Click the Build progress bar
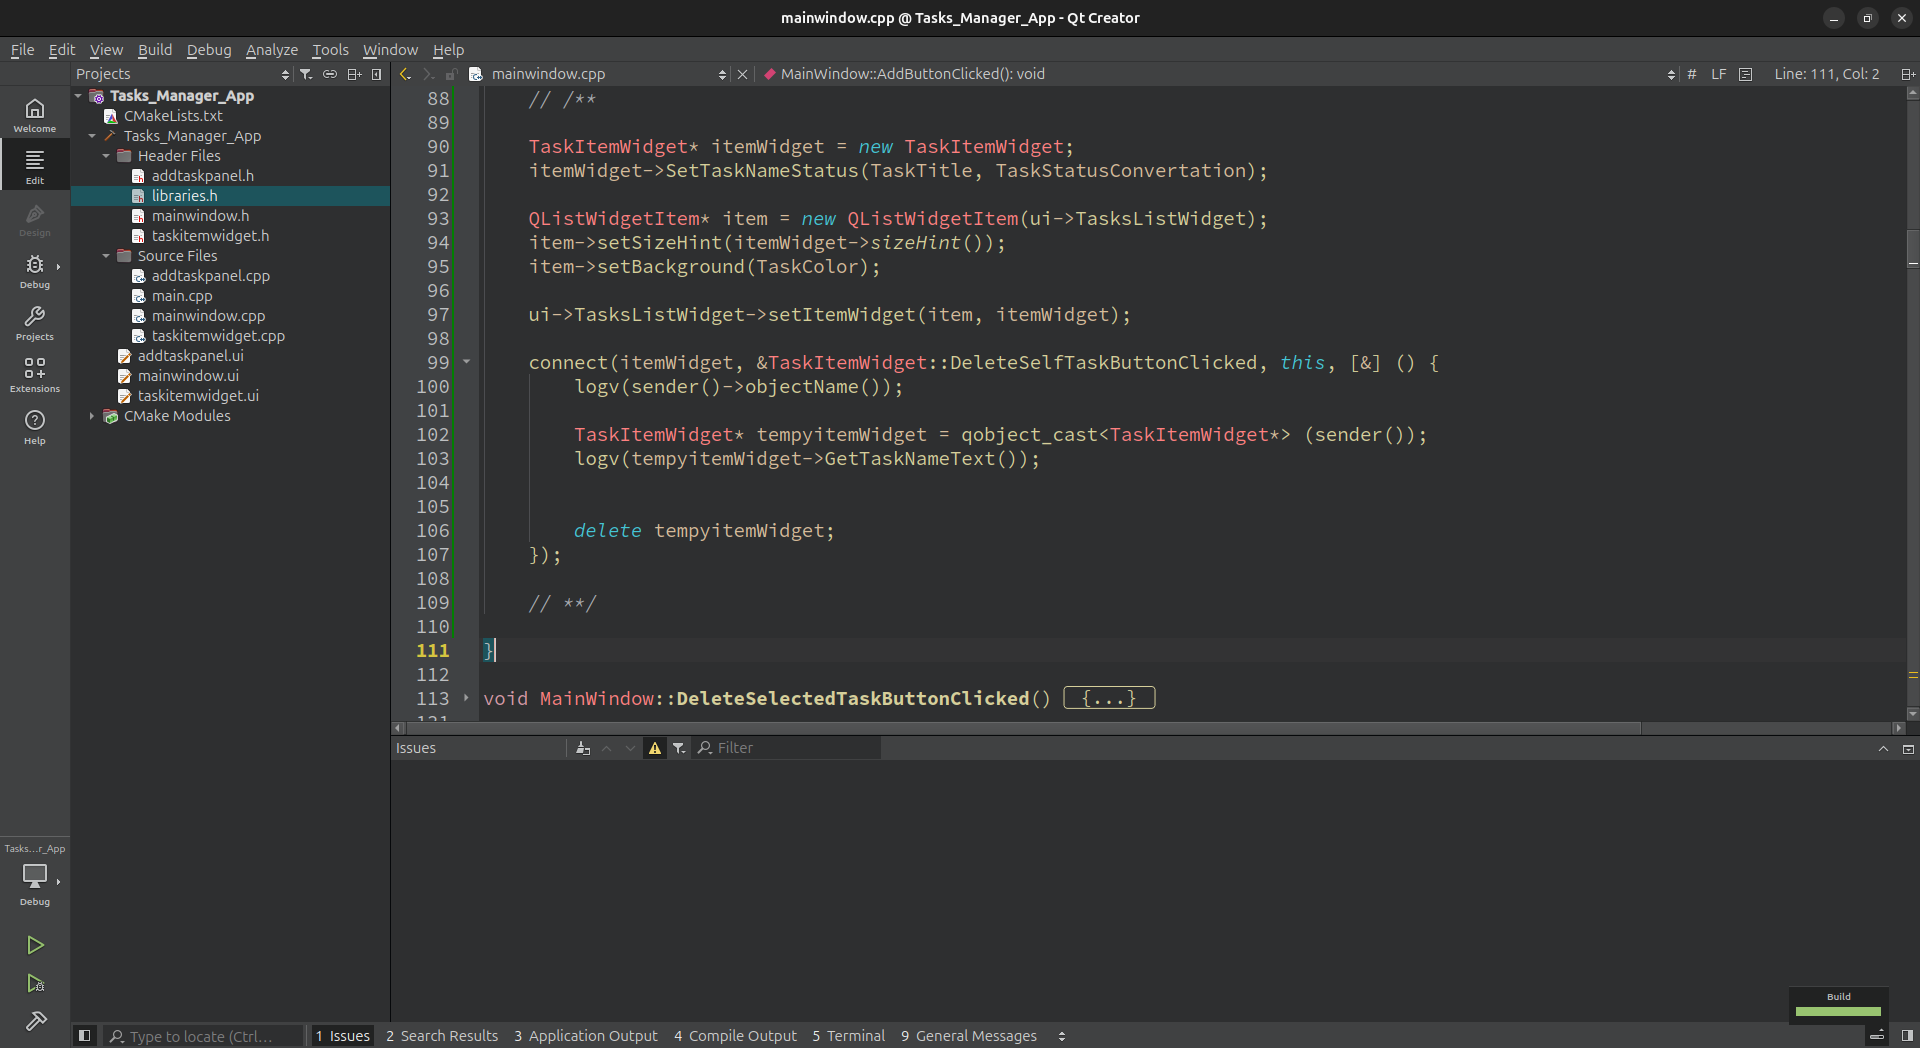 pos(1838,1011)
